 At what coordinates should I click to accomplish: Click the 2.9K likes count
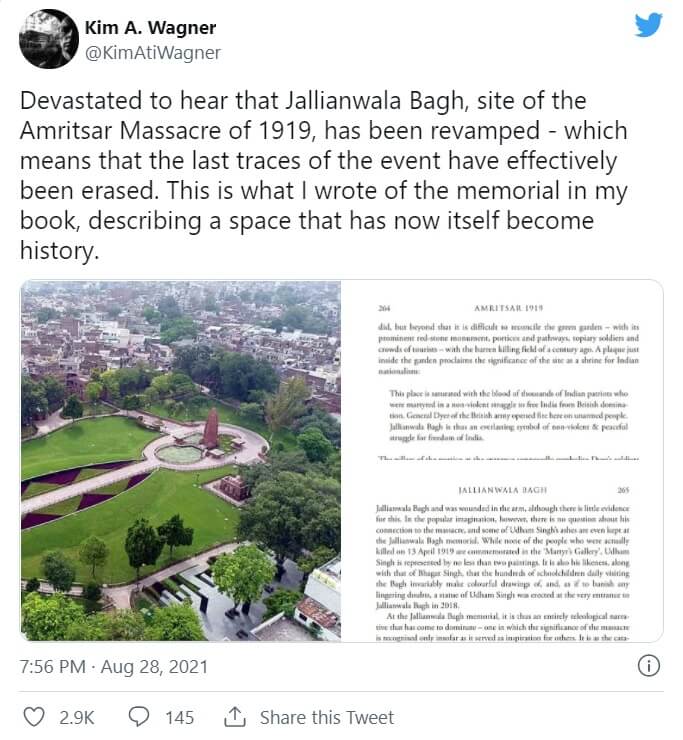[x=77, y=717]
